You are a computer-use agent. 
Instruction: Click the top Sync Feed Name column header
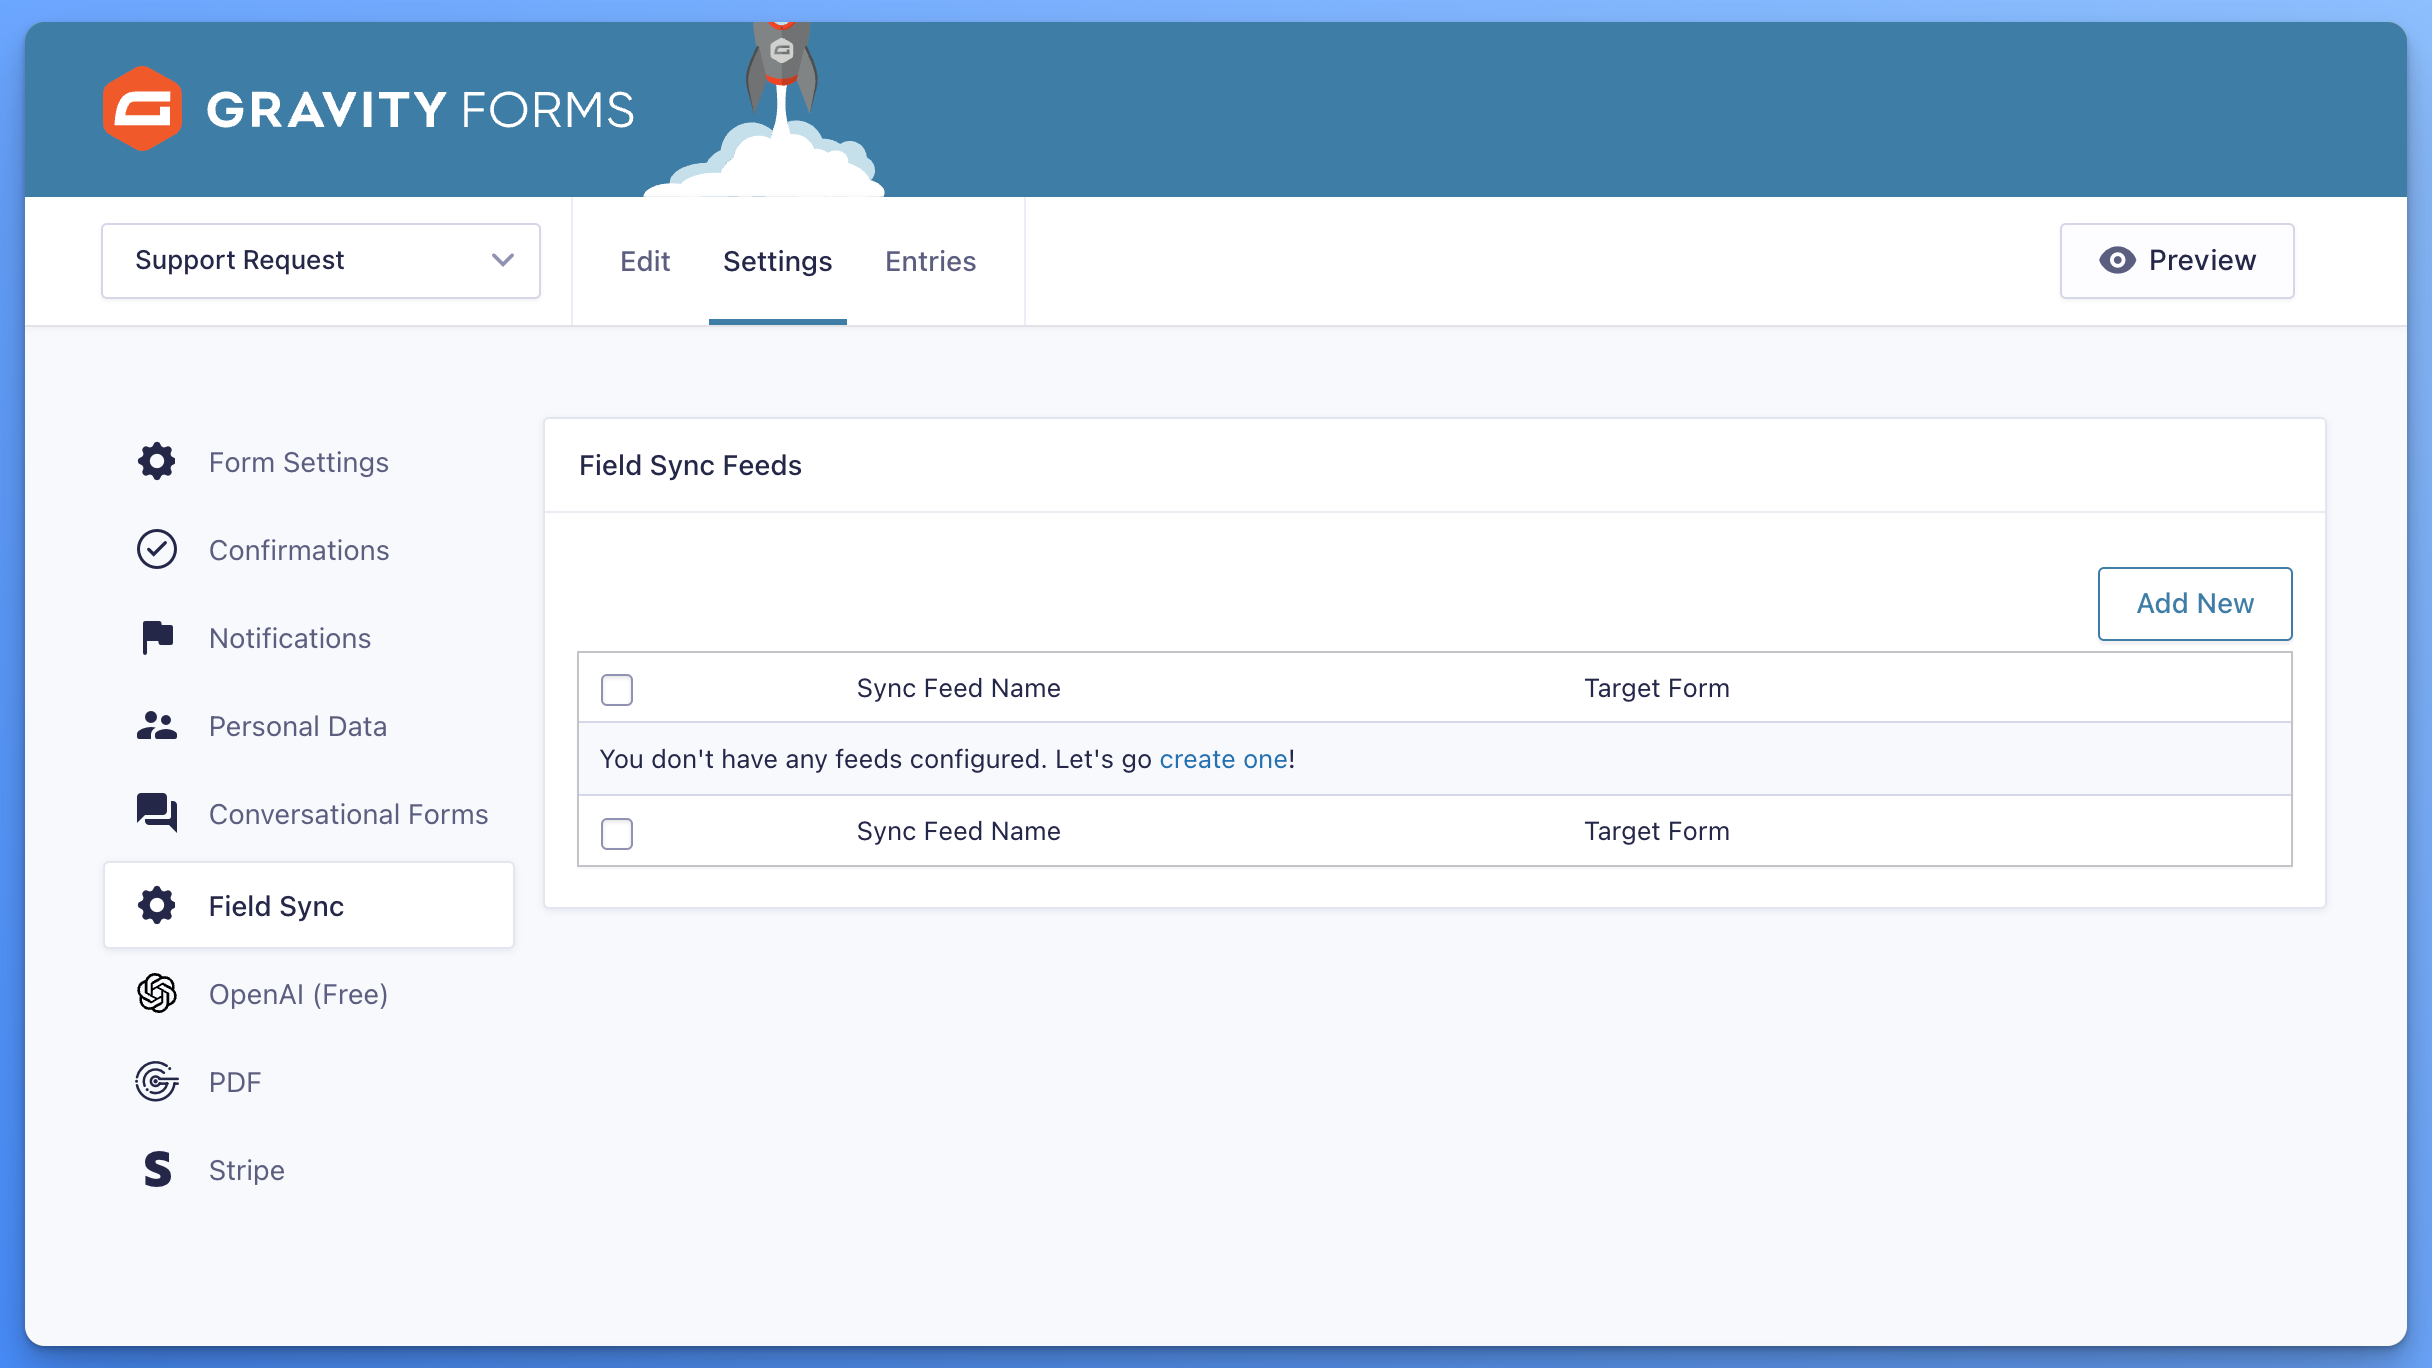click(x=958, y=688)
